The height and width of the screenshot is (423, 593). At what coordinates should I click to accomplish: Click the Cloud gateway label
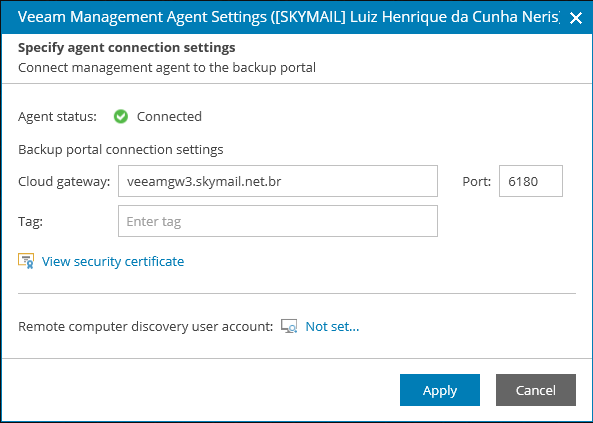click(x=64, y=182)
